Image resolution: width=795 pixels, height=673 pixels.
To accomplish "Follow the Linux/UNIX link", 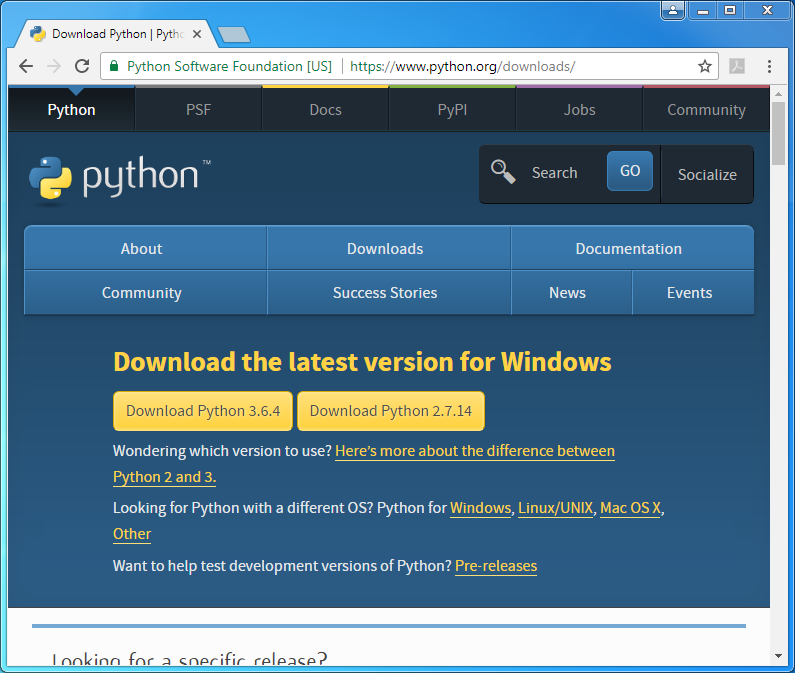I will (x=555, y=508).
